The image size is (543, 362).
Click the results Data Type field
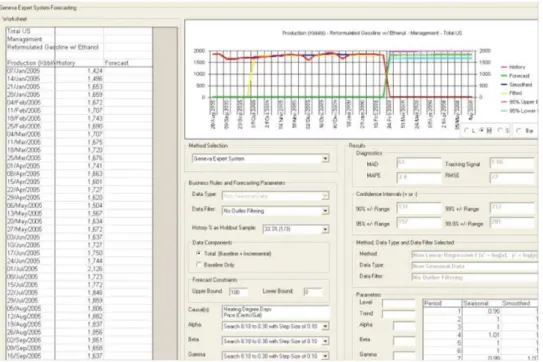point(474,266)
